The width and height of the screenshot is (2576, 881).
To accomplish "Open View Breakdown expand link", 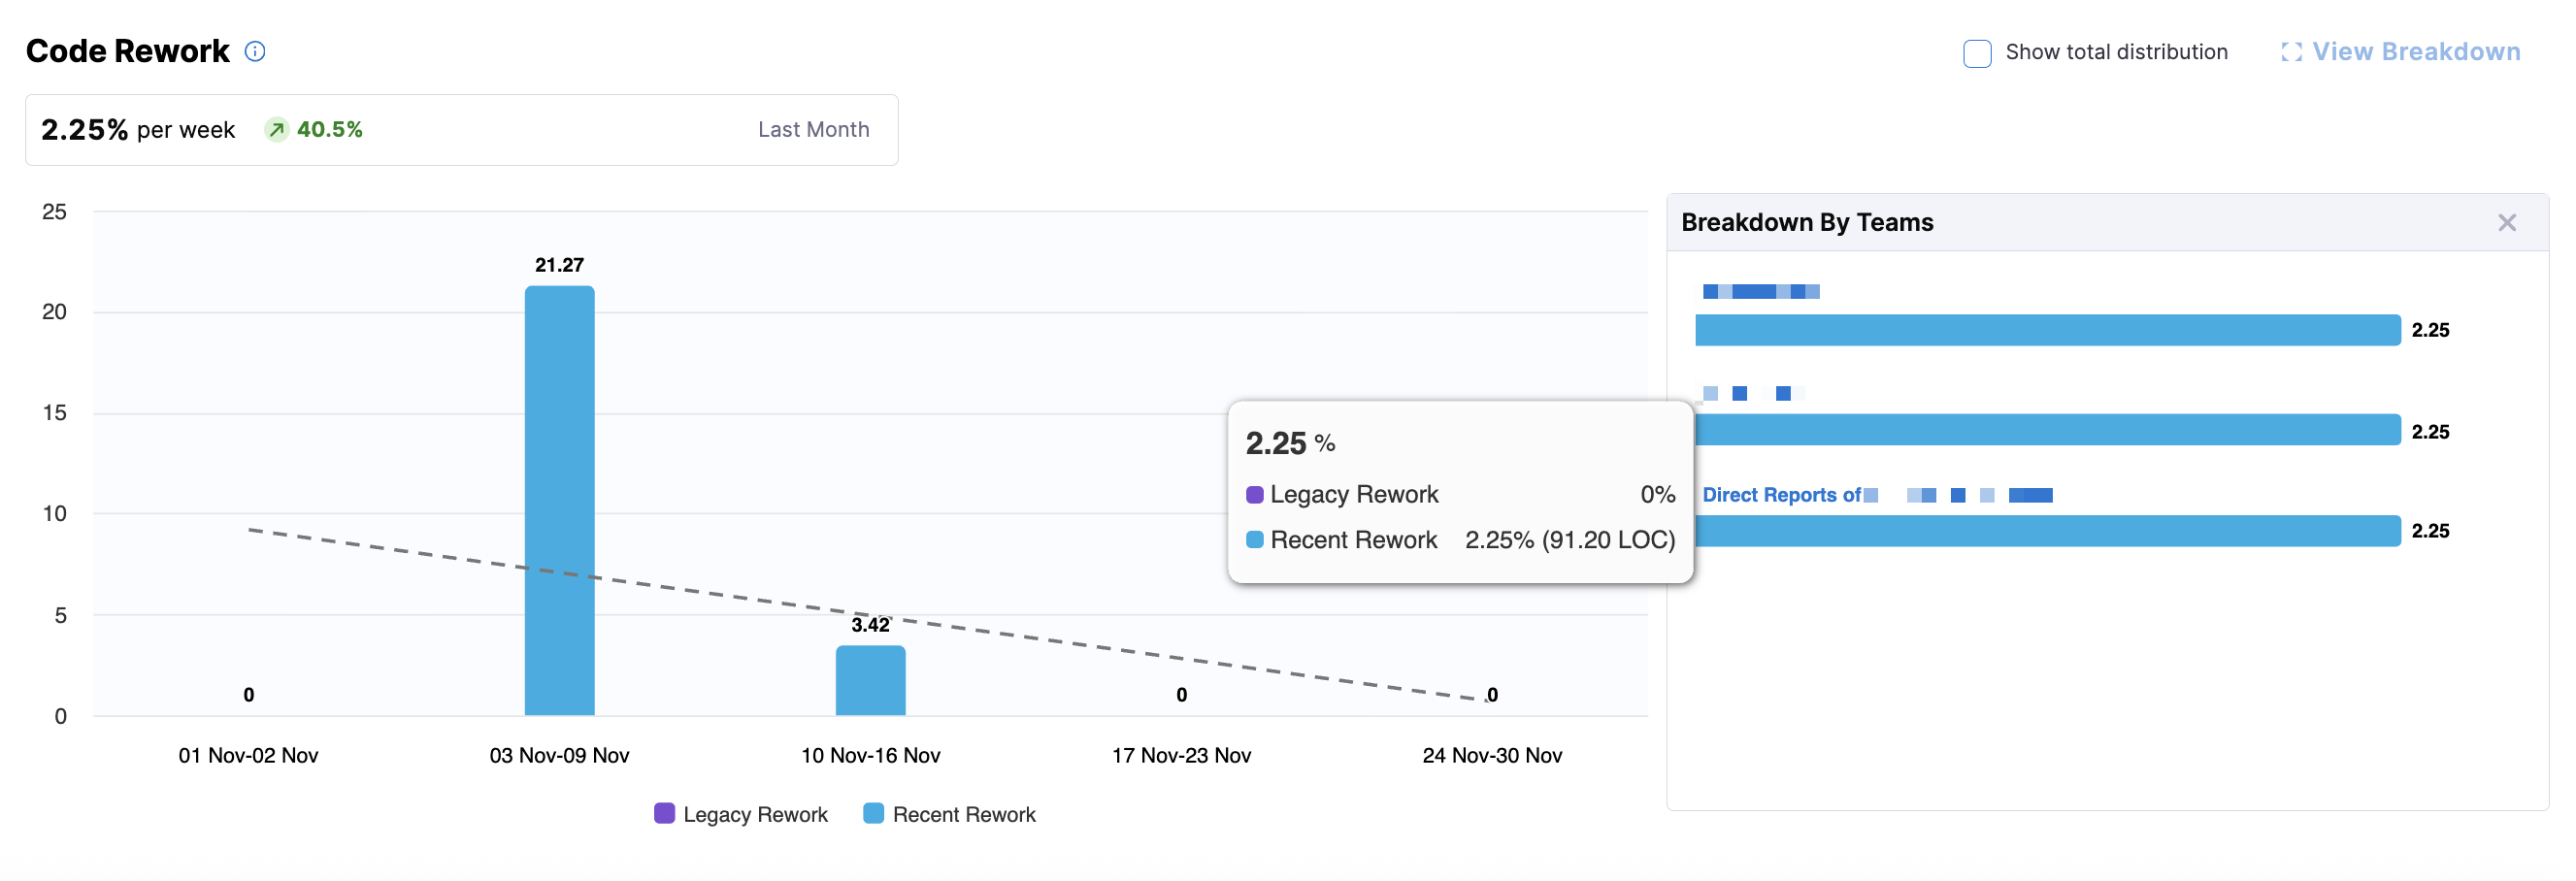I will (2415, 52).
